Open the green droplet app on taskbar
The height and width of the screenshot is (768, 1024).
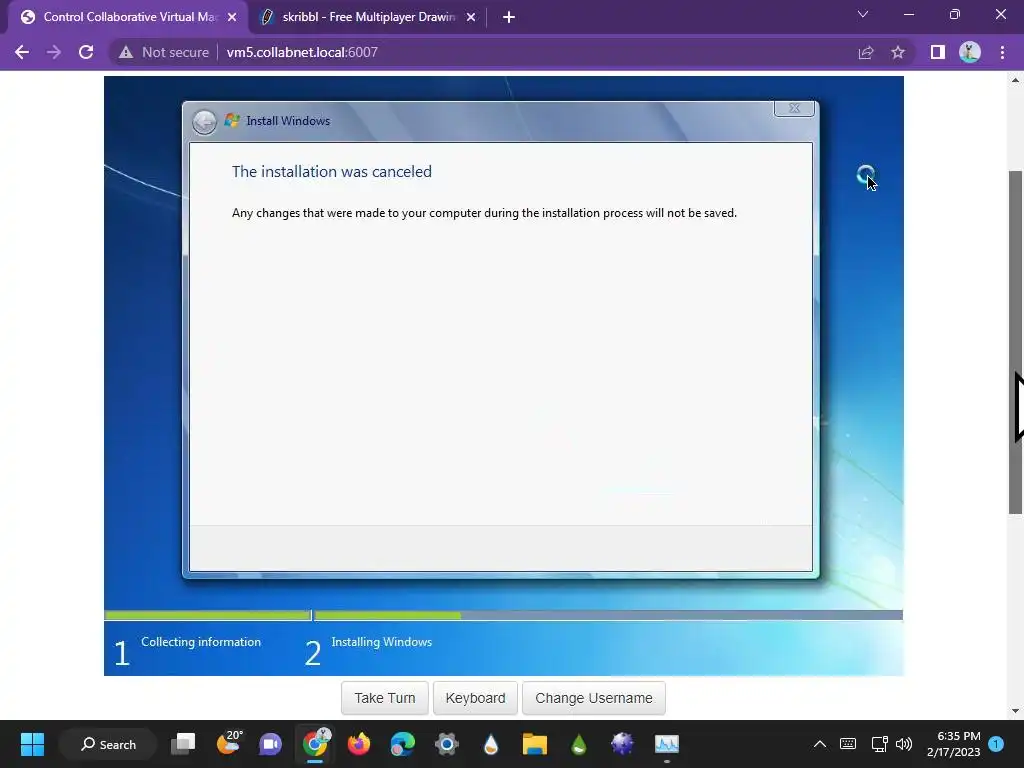(579, 744)
